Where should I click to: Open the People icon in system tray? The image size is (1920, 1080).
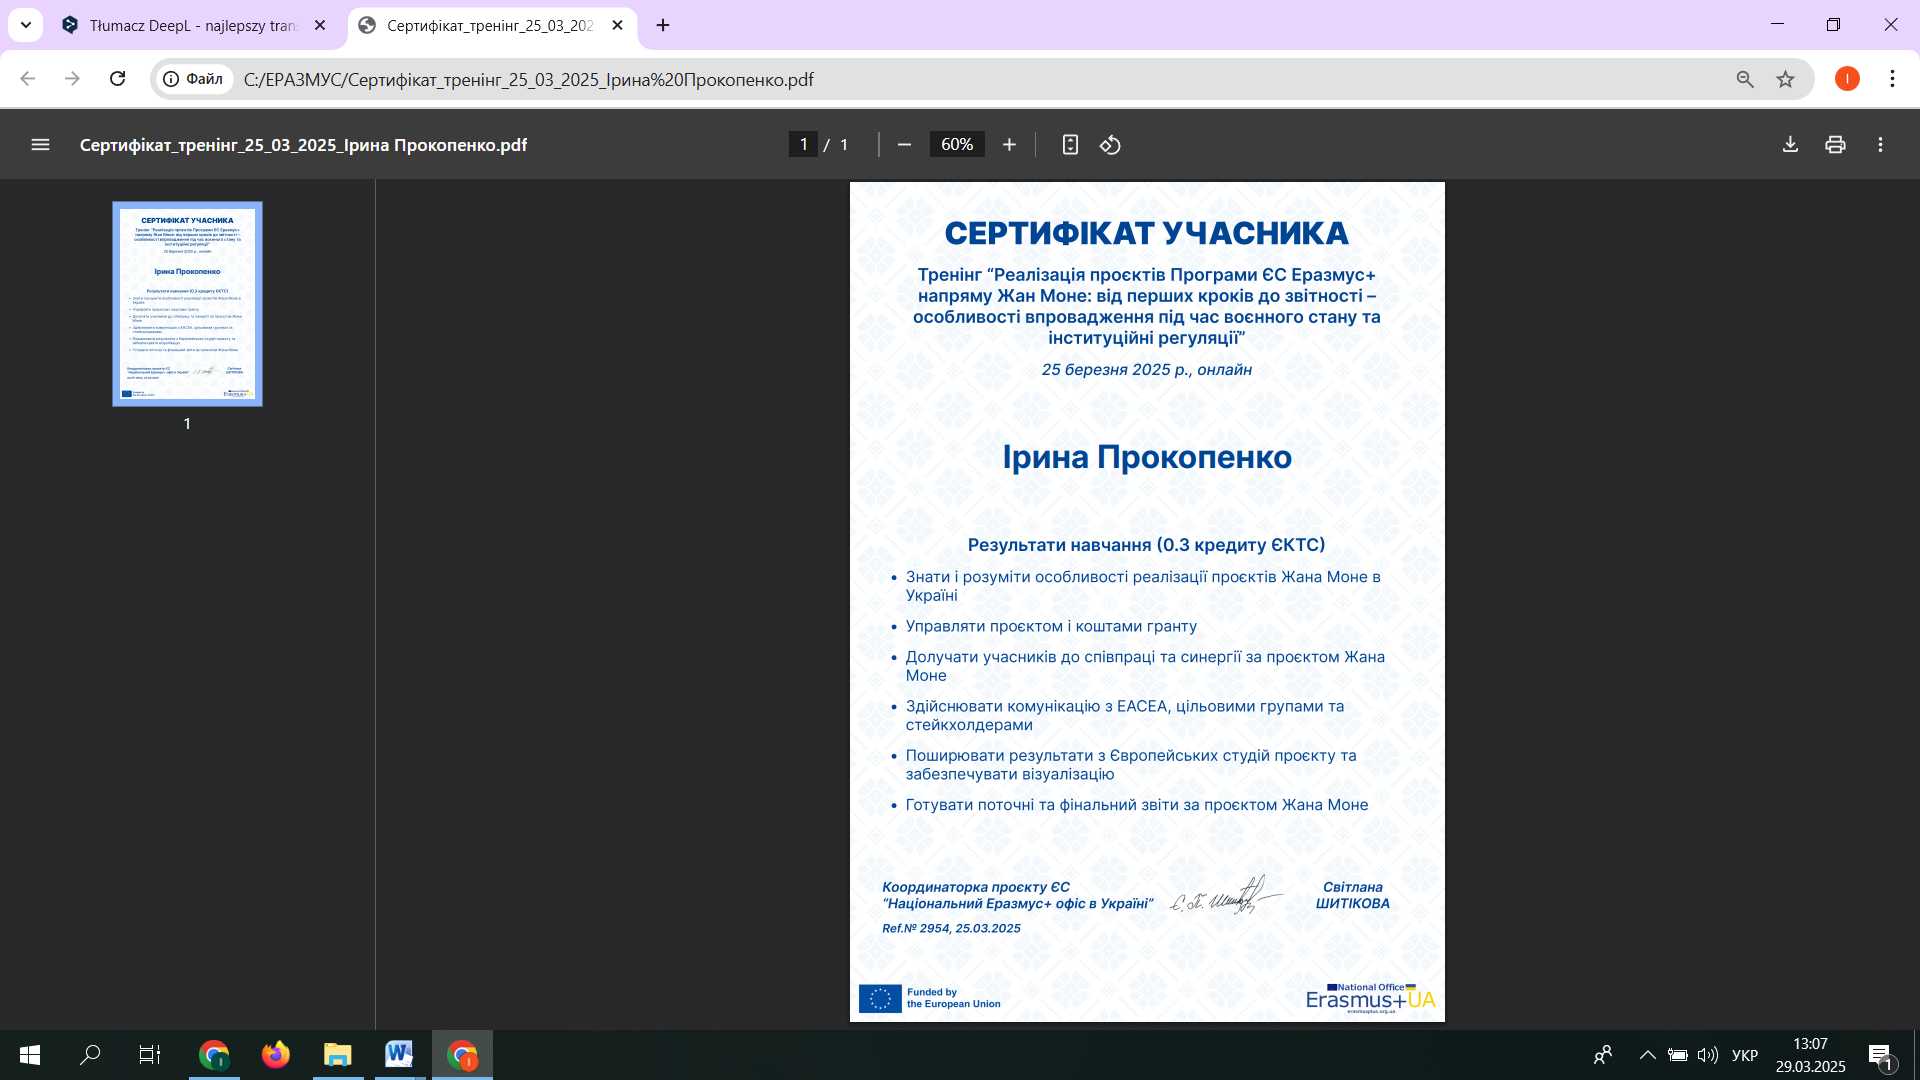1603,1055
